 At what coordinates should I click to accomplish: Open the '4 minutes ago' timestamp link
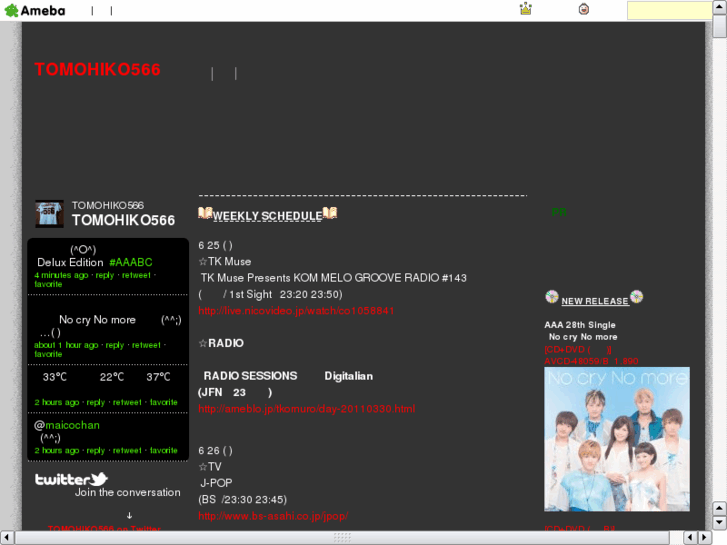tap(61, 275)
